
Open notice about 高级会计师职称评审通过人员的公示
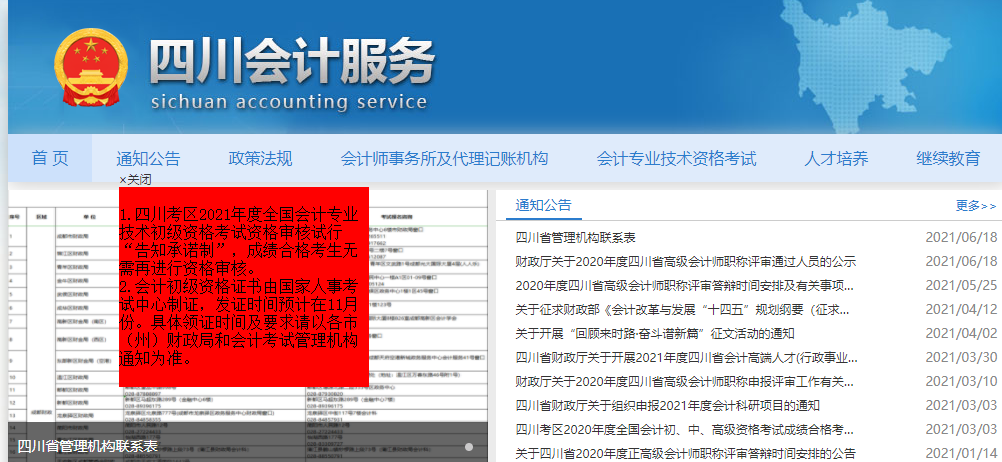(685, 261)
